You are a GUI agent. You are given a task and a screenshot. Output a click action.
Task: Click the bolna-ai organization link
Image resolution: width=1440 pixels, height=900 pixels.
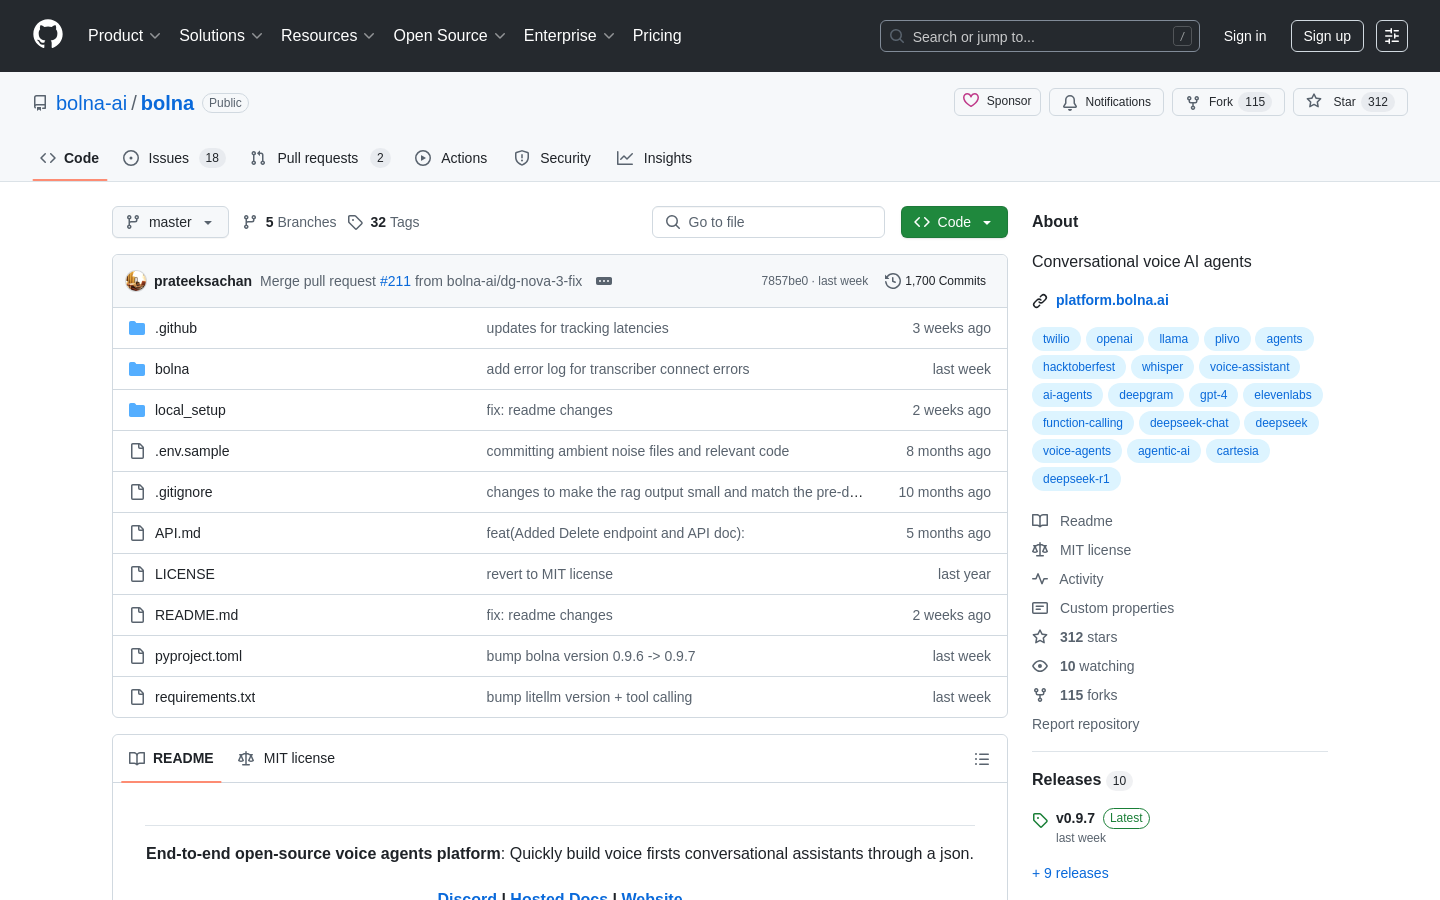click(x=92, y=103)
